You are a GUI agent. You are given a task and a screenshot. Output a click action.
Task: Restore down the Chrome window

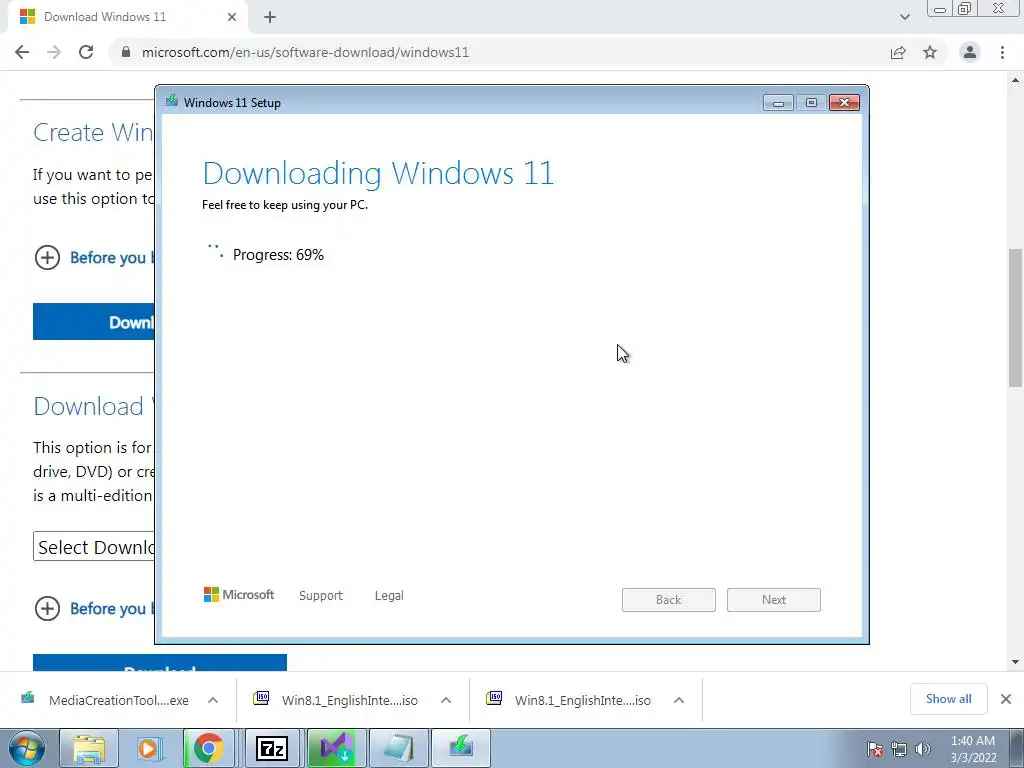[x=965, y=9]
